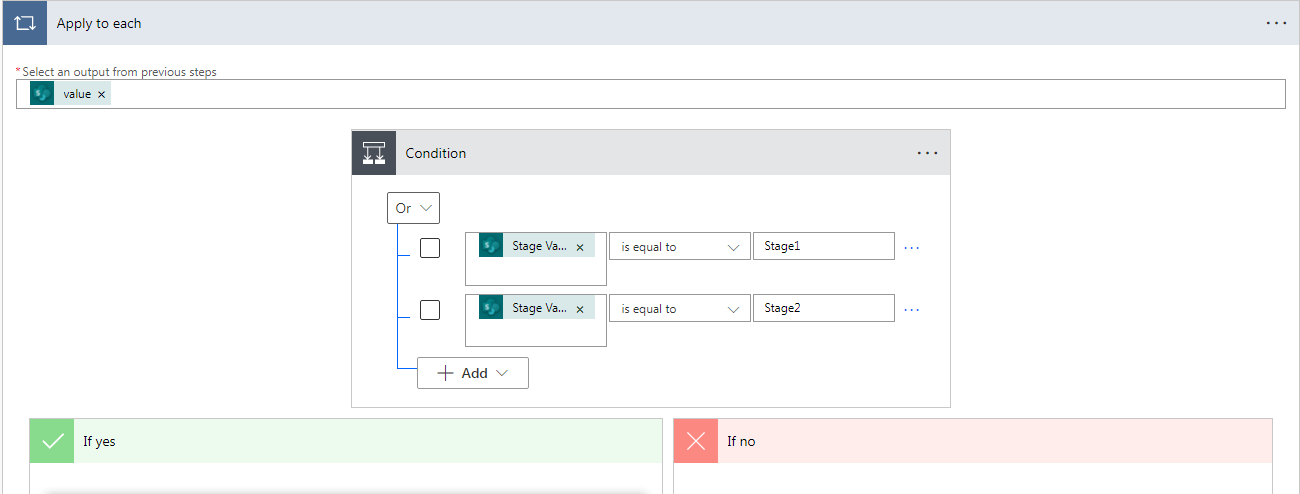Viewport: 1300px width, 494px height.
Task: Open the Condition card ellipsis menu
Action: 927,153
